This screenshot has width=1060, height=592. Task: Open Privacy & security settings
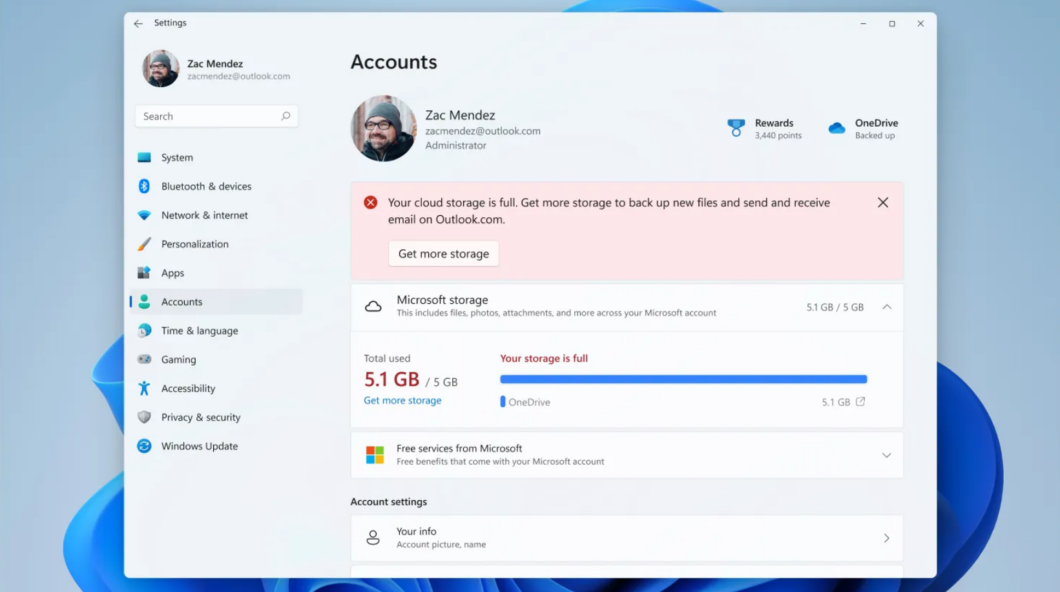[x=216, y=417]
